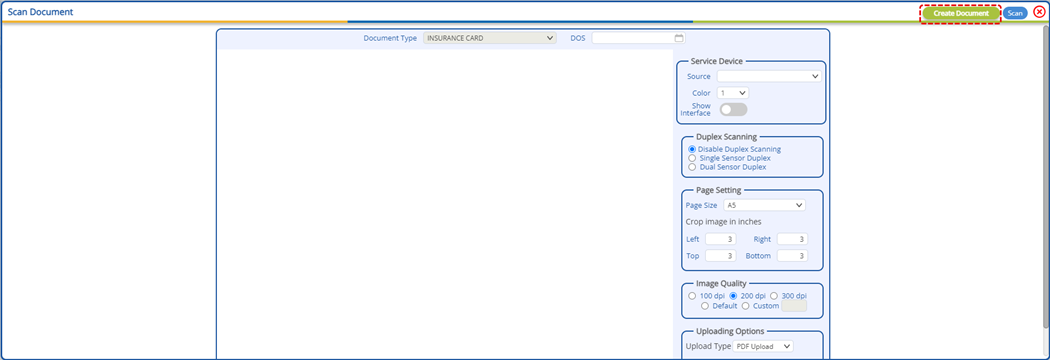Select Custom image quality option
The width and height of the screenshot is (1050, 360).
point(745,306)
